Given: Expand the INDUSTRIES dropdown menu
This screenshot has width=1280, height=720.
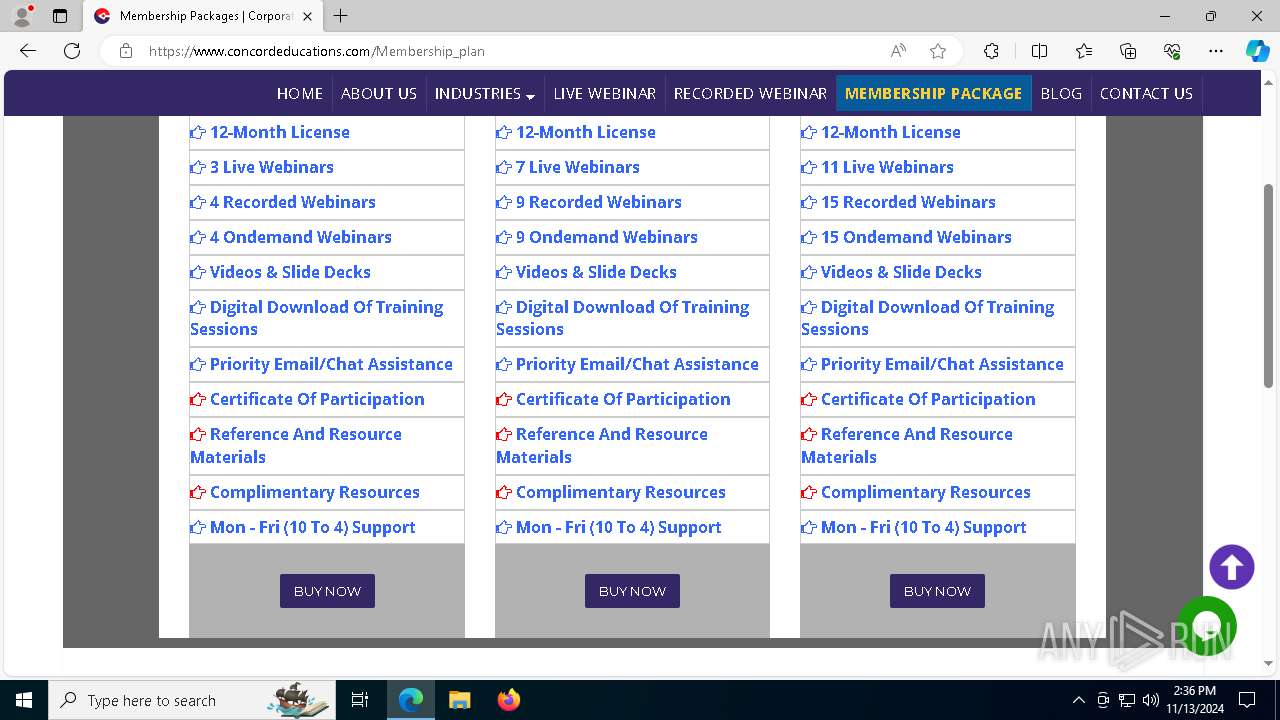Looking at the screenshot, I should (x=485, y=93).
